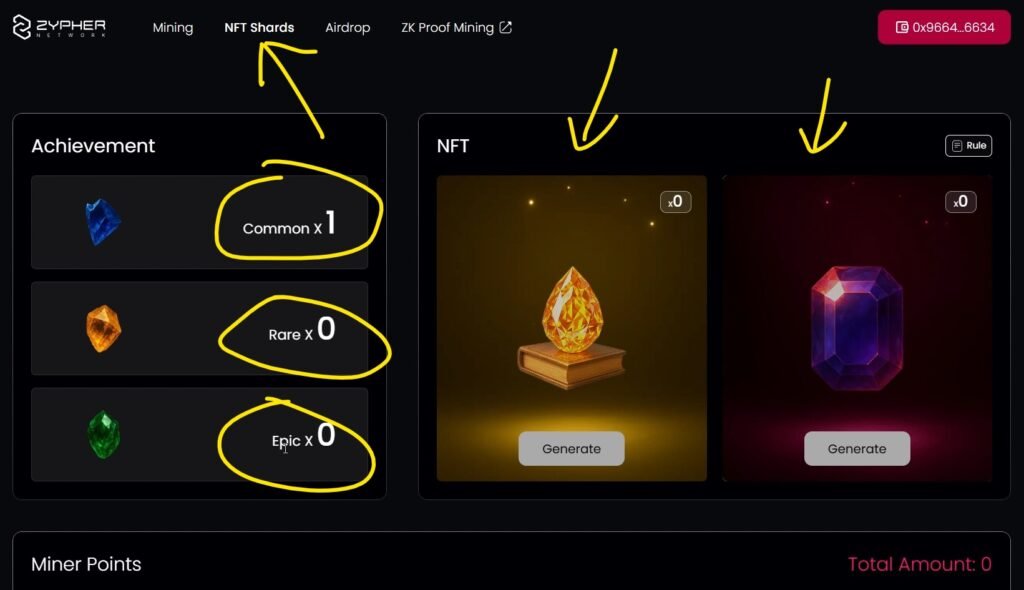This screenshot has width=1024, height=590.
Task: Click the x0 count badge on golden NFT
Action: [x=675, y=201]
